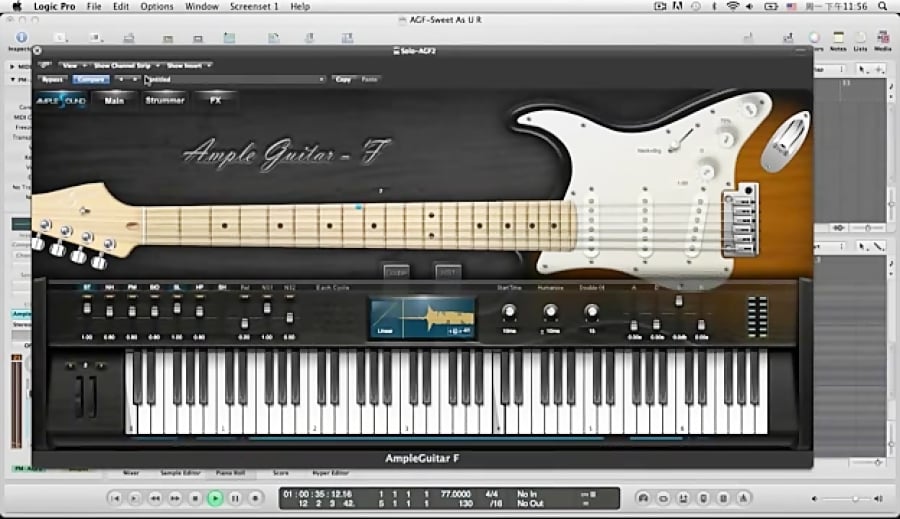Click the metronome button in the transport
This screenshot has width=900, height=519.
pos(743,498)
